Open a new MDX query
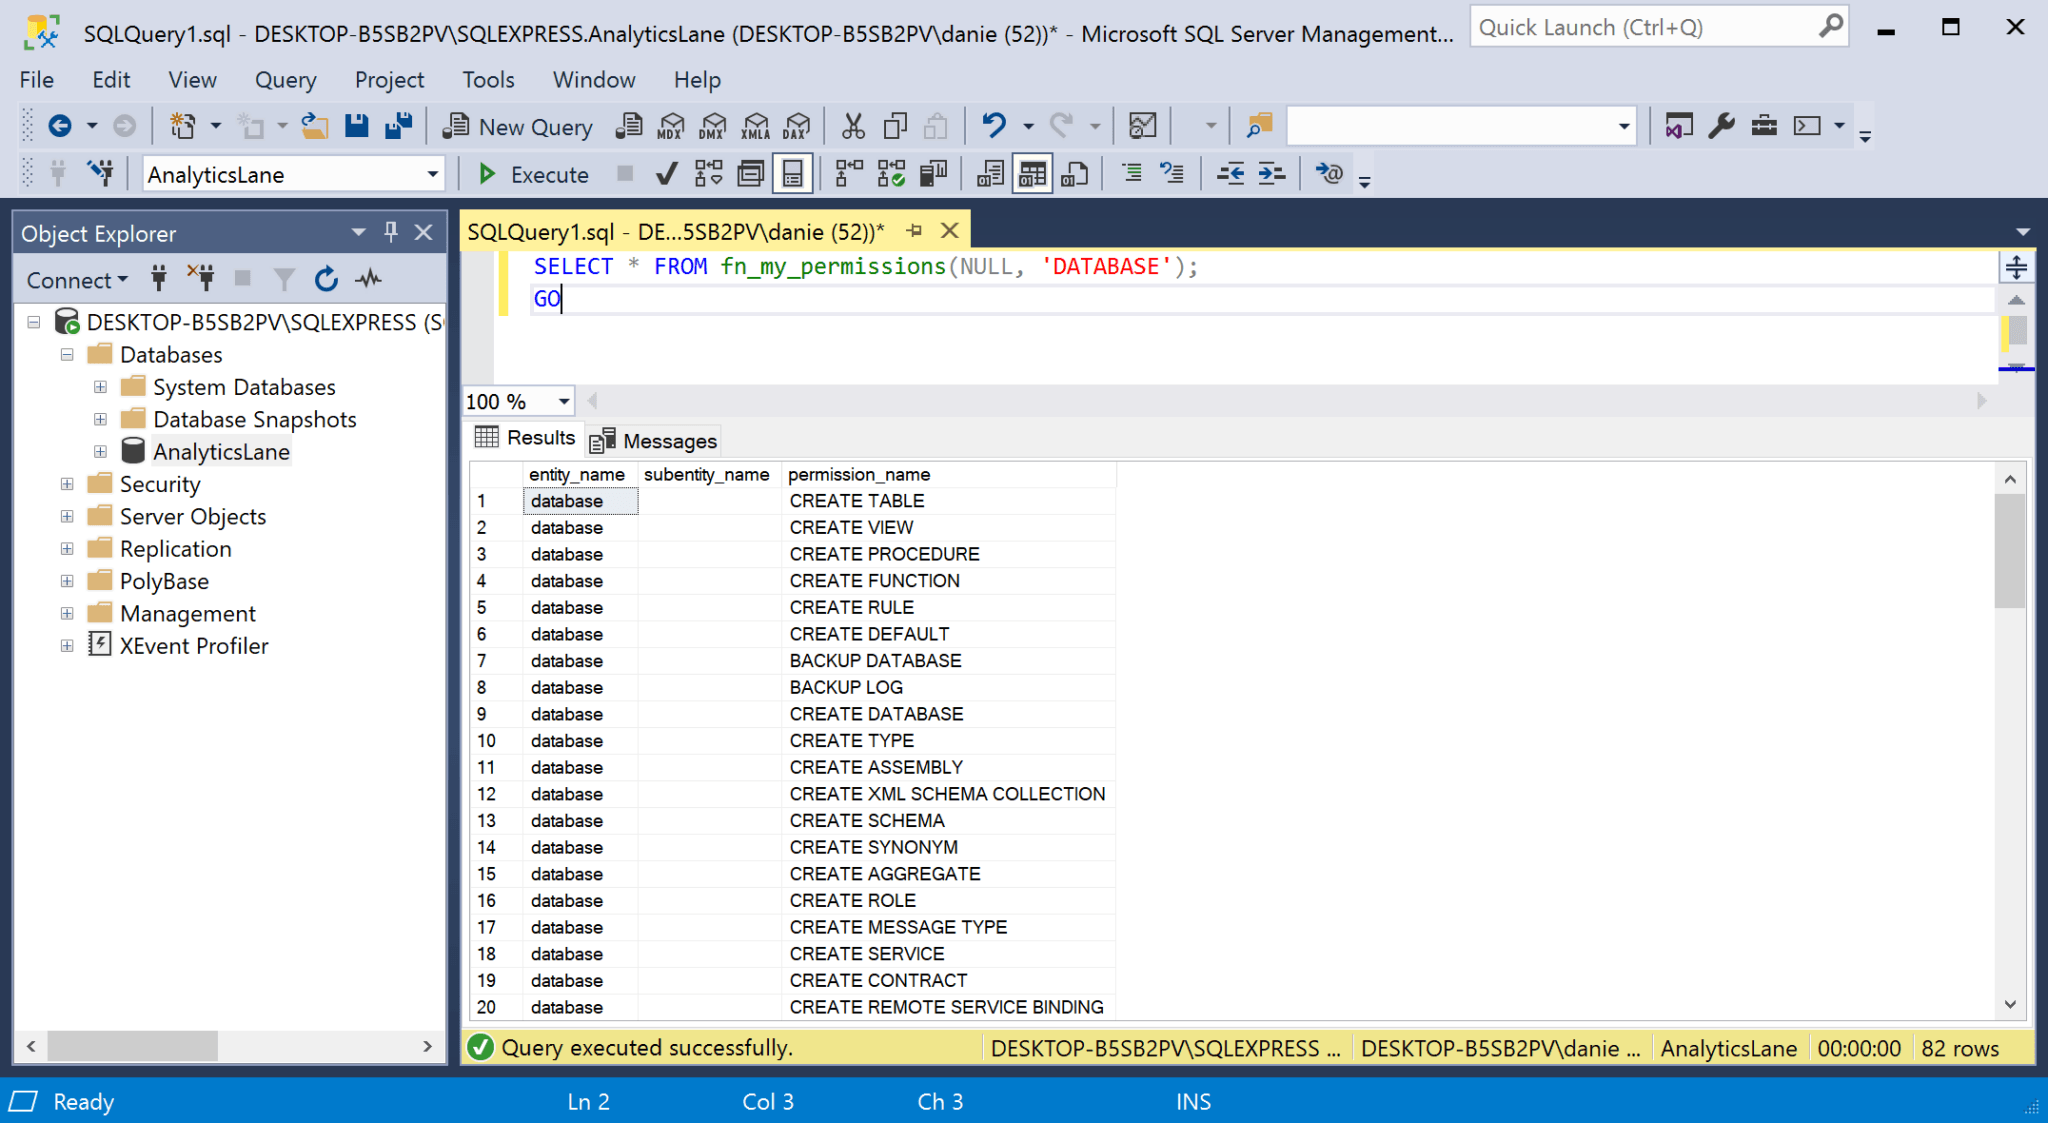Viewport: 2048px width, 1123px height. coord(669,126)
